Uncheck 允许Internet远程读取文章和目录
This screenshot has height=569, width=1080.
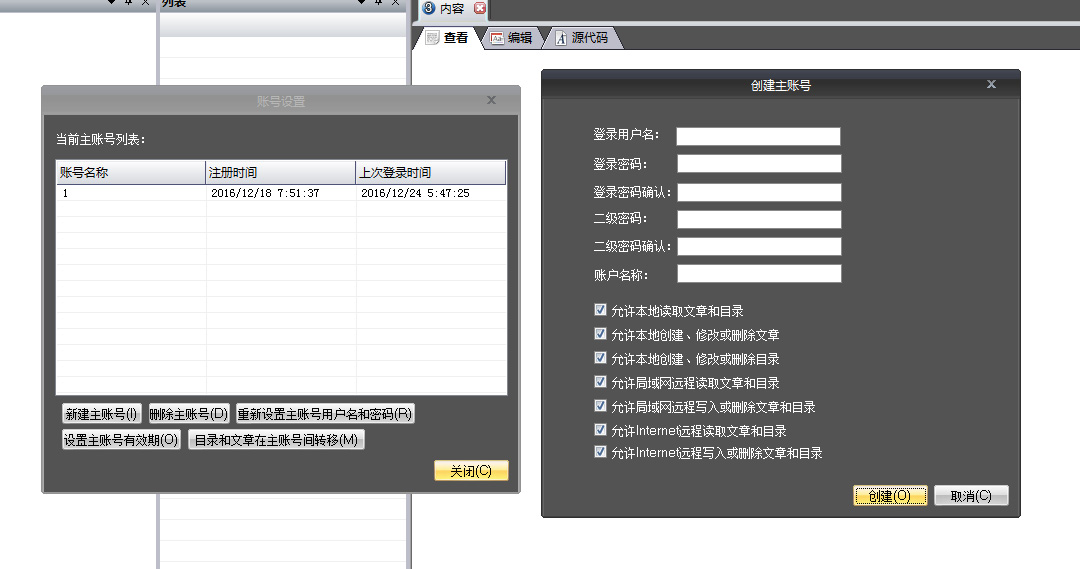point(600,430)
